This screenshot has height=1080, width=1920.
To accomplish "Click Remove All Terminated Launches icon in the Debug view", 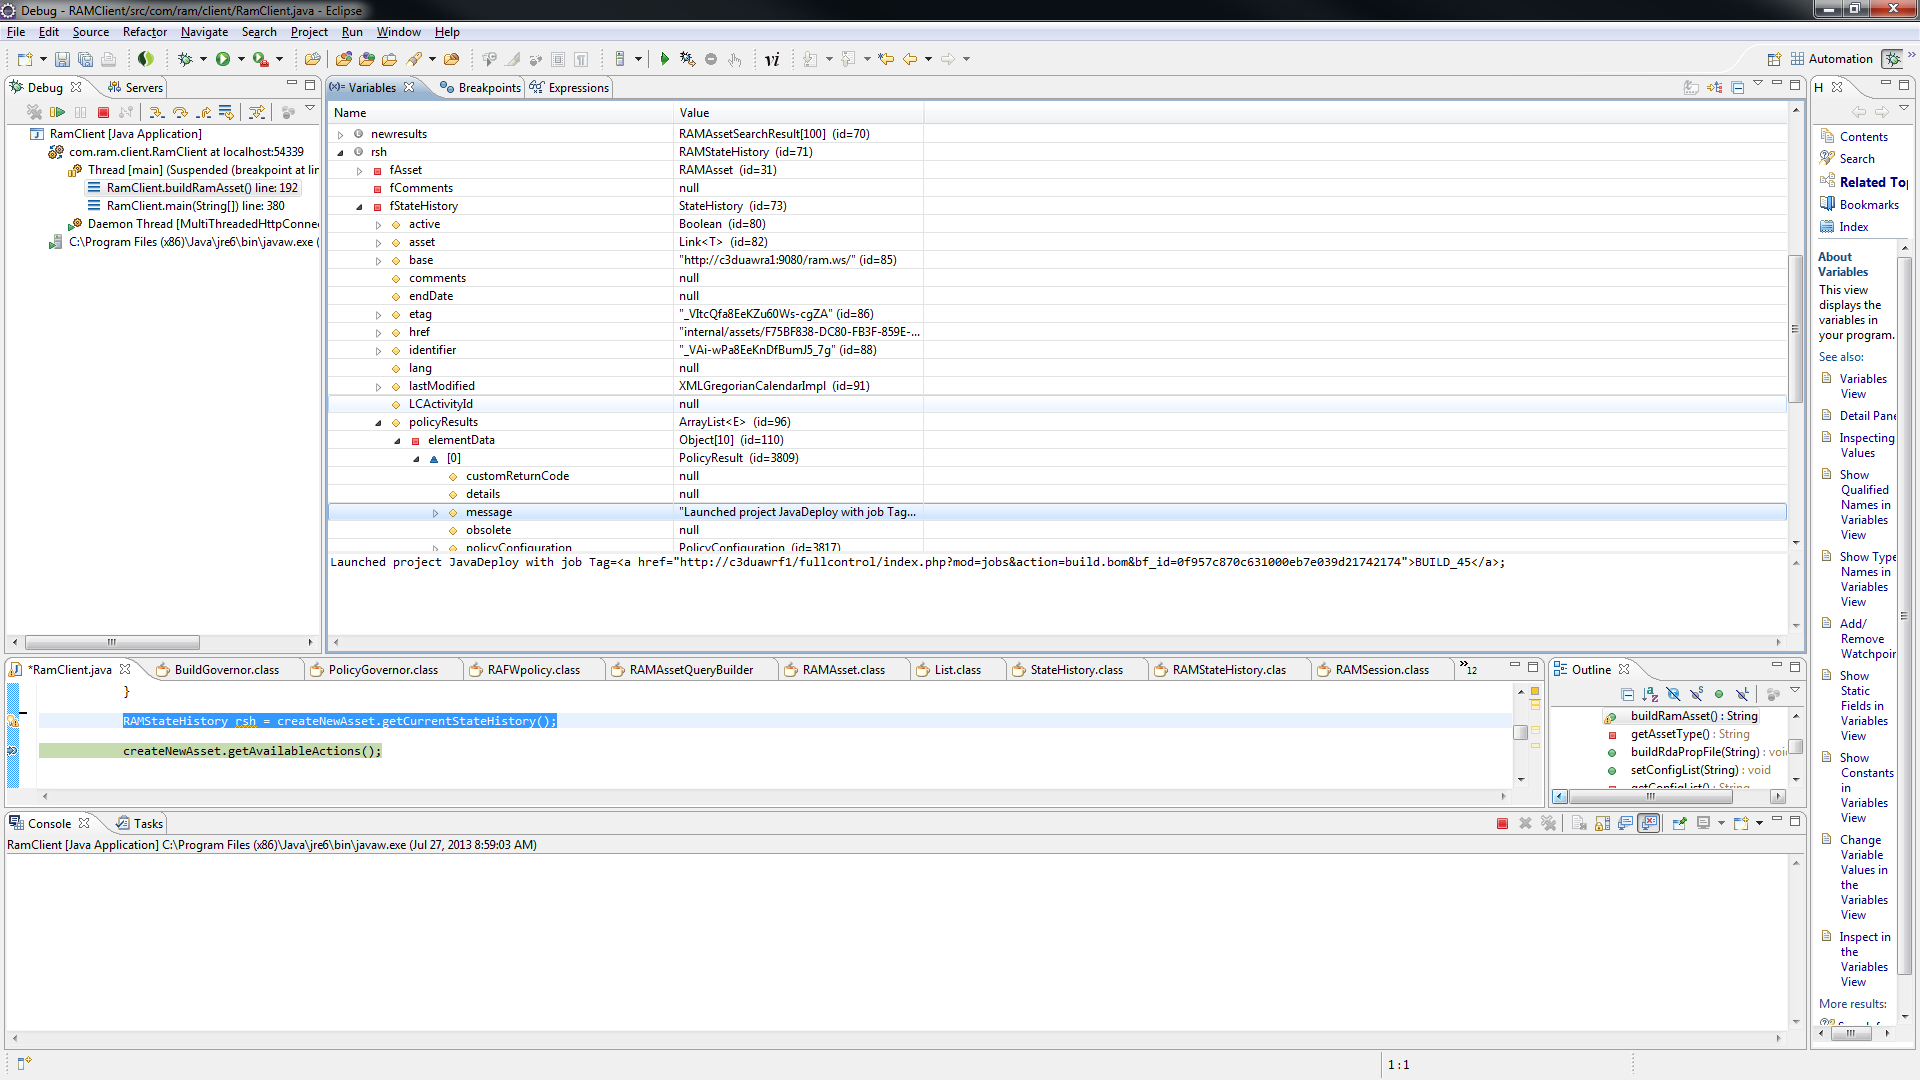I will click(x=34, y=113).
